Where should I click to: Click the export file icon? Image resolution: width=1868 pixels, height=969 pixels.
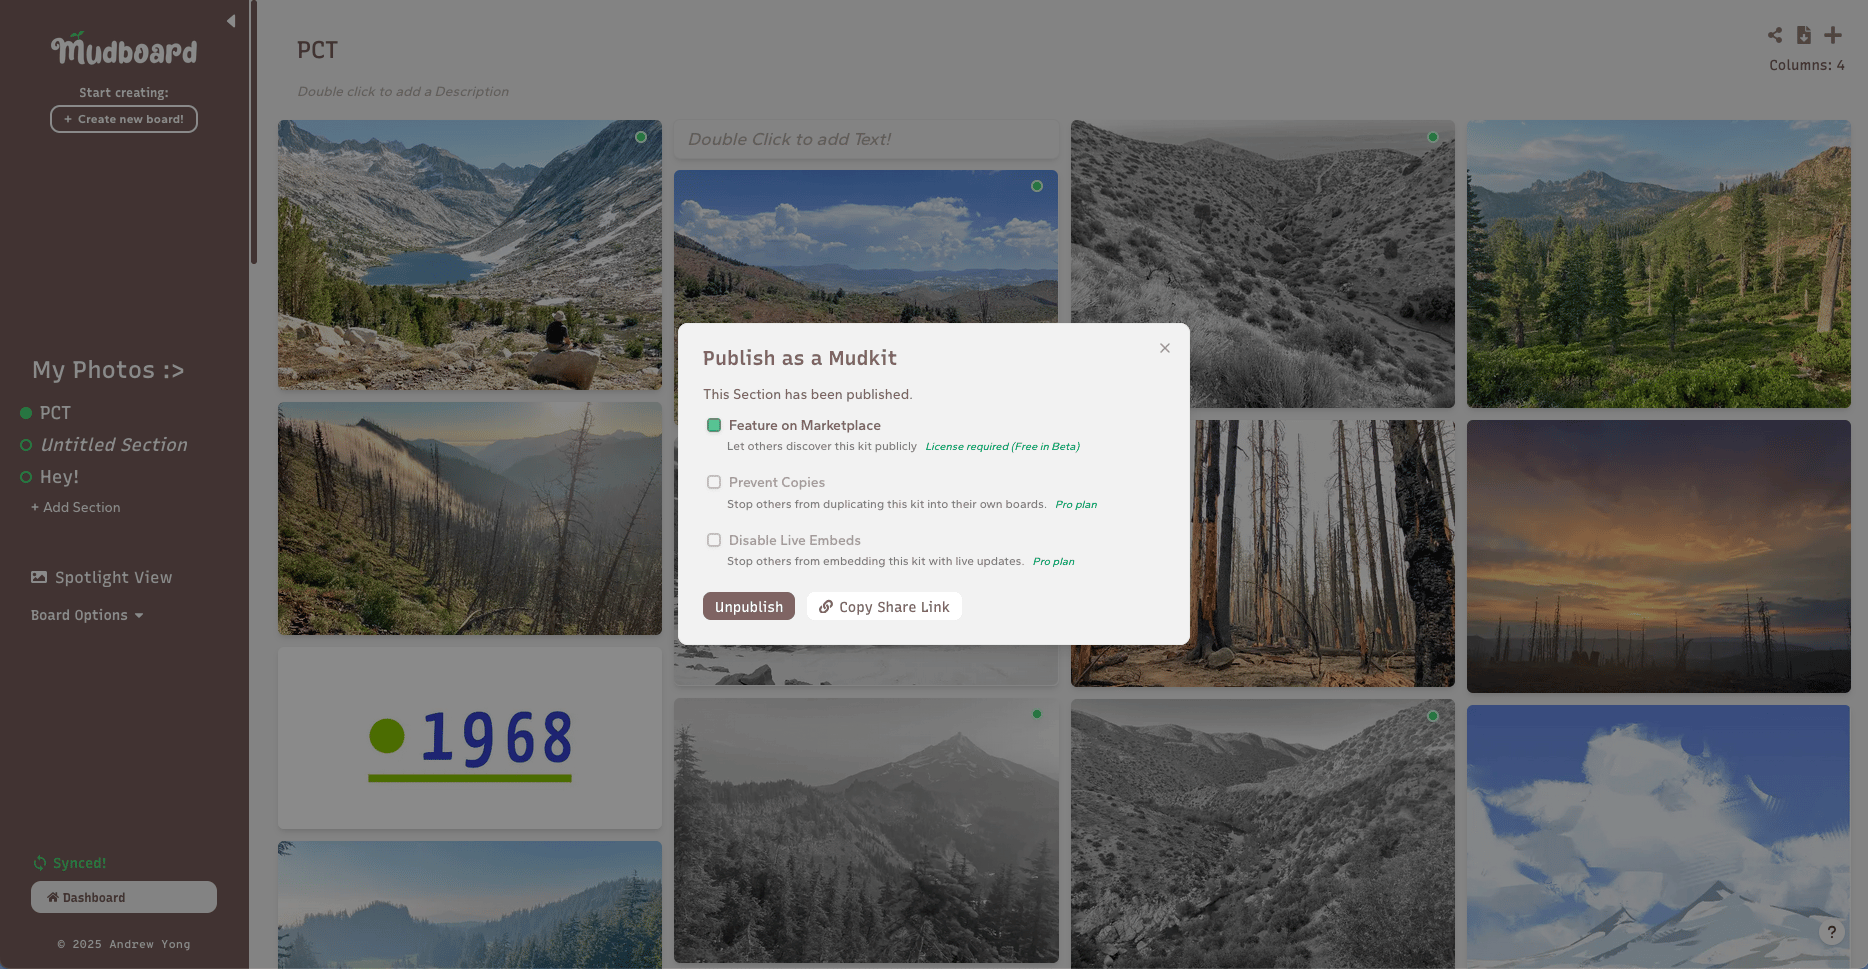coord(1804,35)
